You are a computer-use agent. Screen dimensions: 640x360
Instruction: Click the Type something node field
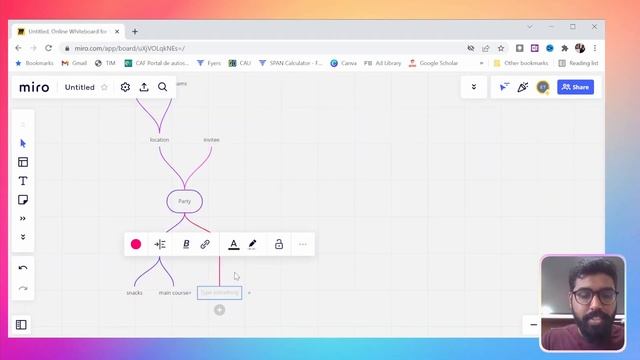click(x=220, y=293)
